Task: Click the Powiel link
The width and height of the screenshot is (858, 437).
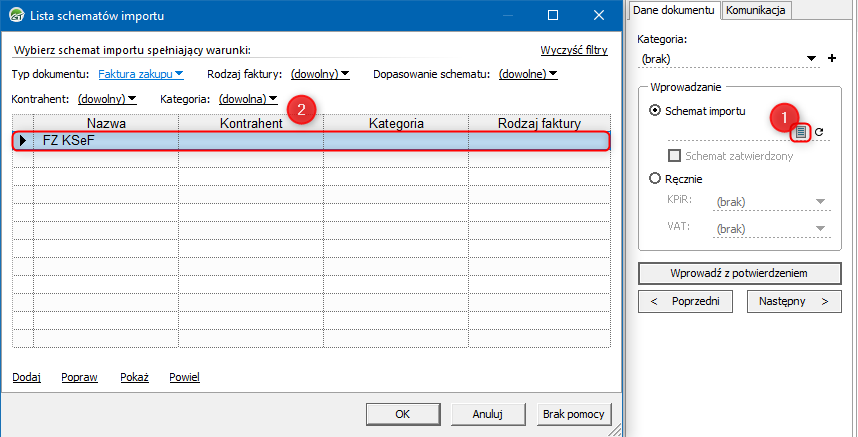Action: coord(184,377)
